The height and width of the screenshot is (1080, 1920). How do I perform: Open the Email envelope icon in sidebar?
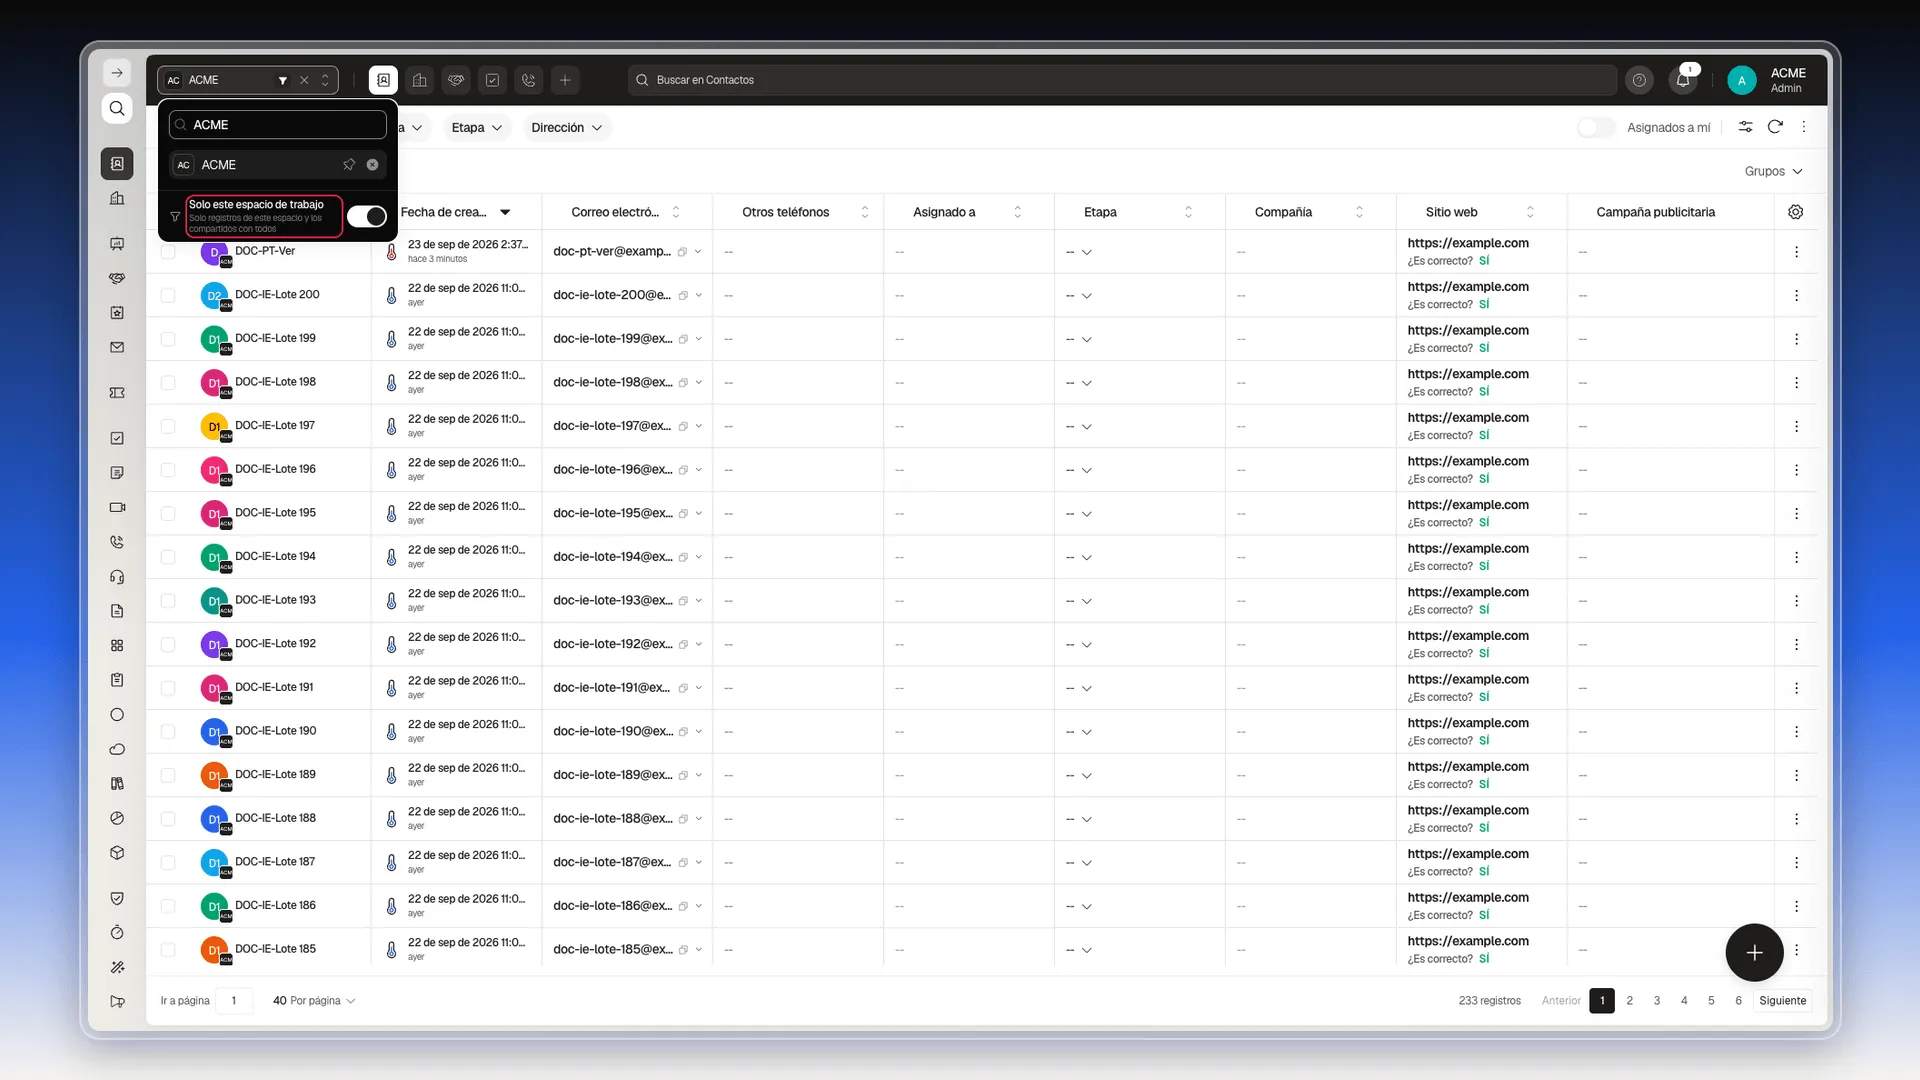pos(117,347)
